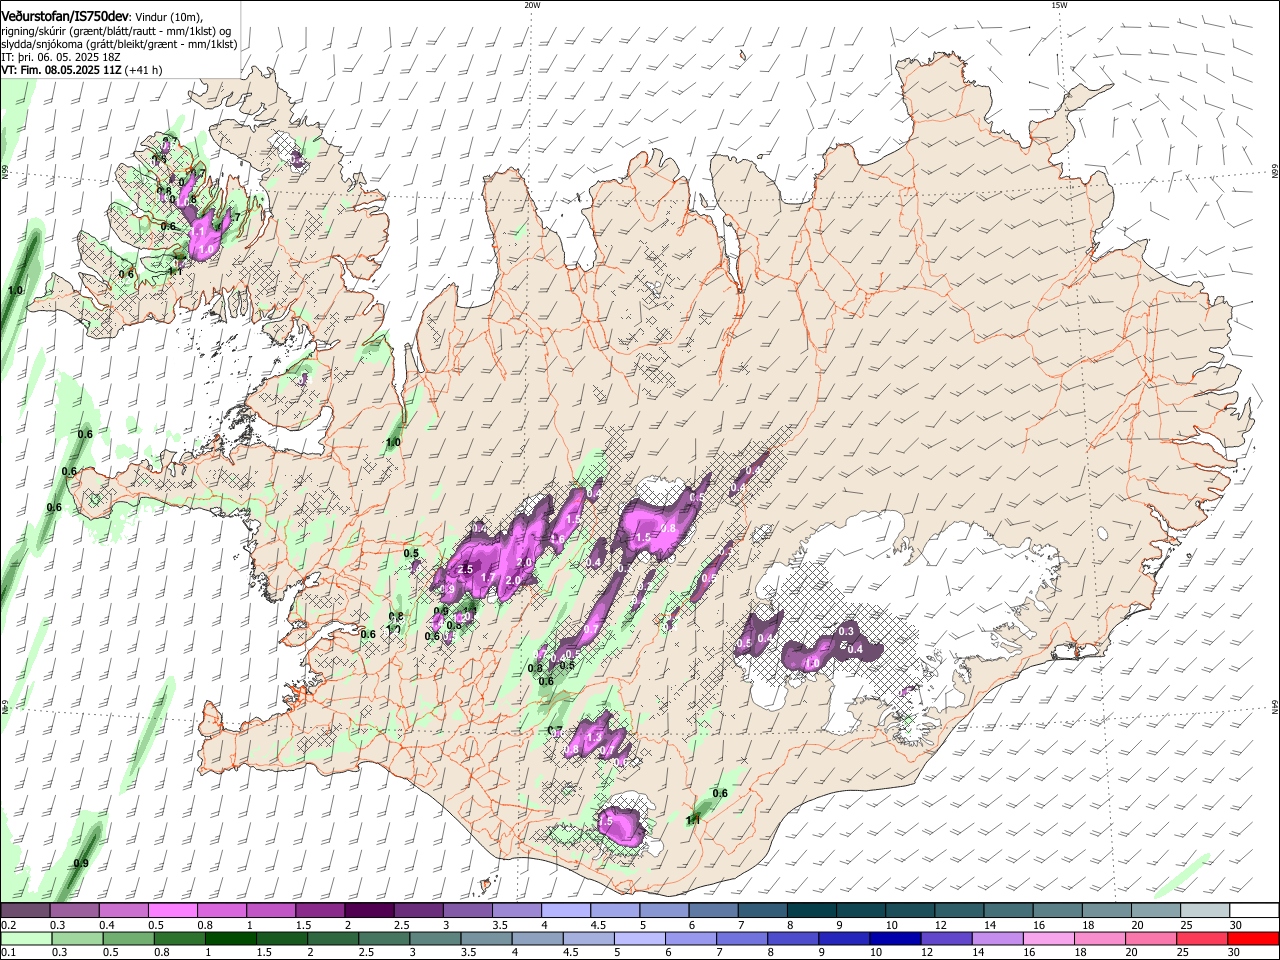
Task: Click the bright red swatch after 30, lower legend row
Action: coord(1253,938)
